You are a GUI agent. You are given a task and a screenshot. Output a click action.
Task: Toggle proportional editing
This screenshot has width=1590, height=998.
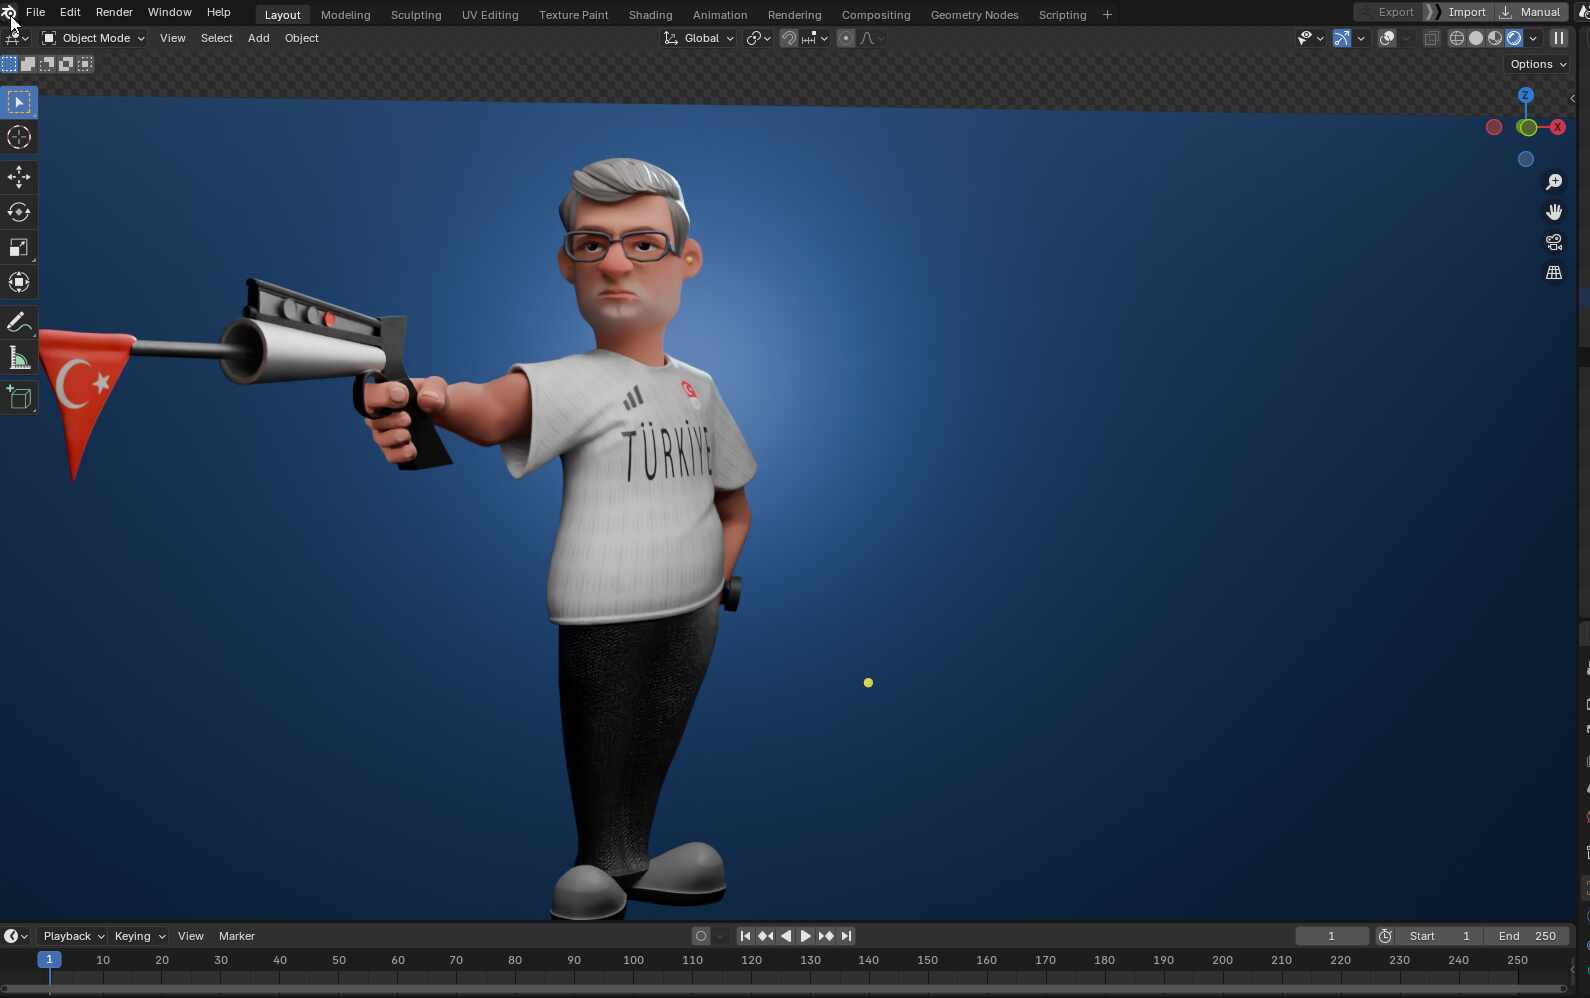click(846, 38)
